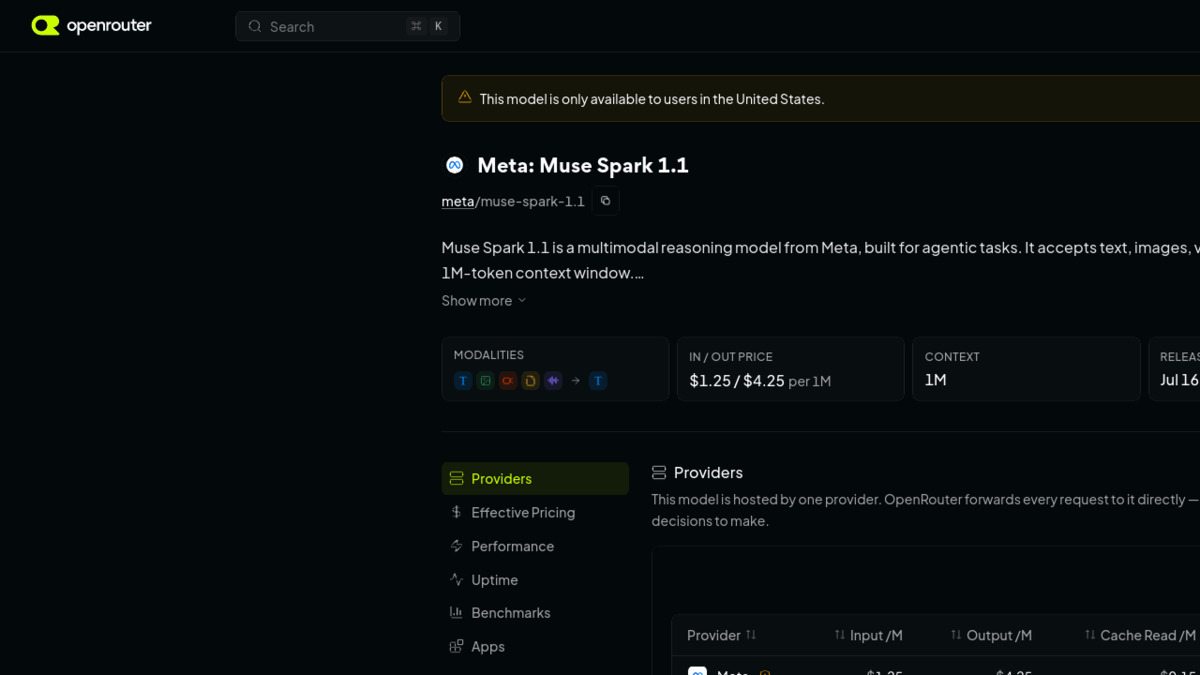
Task: Open the Apps section
Action: 535,646
